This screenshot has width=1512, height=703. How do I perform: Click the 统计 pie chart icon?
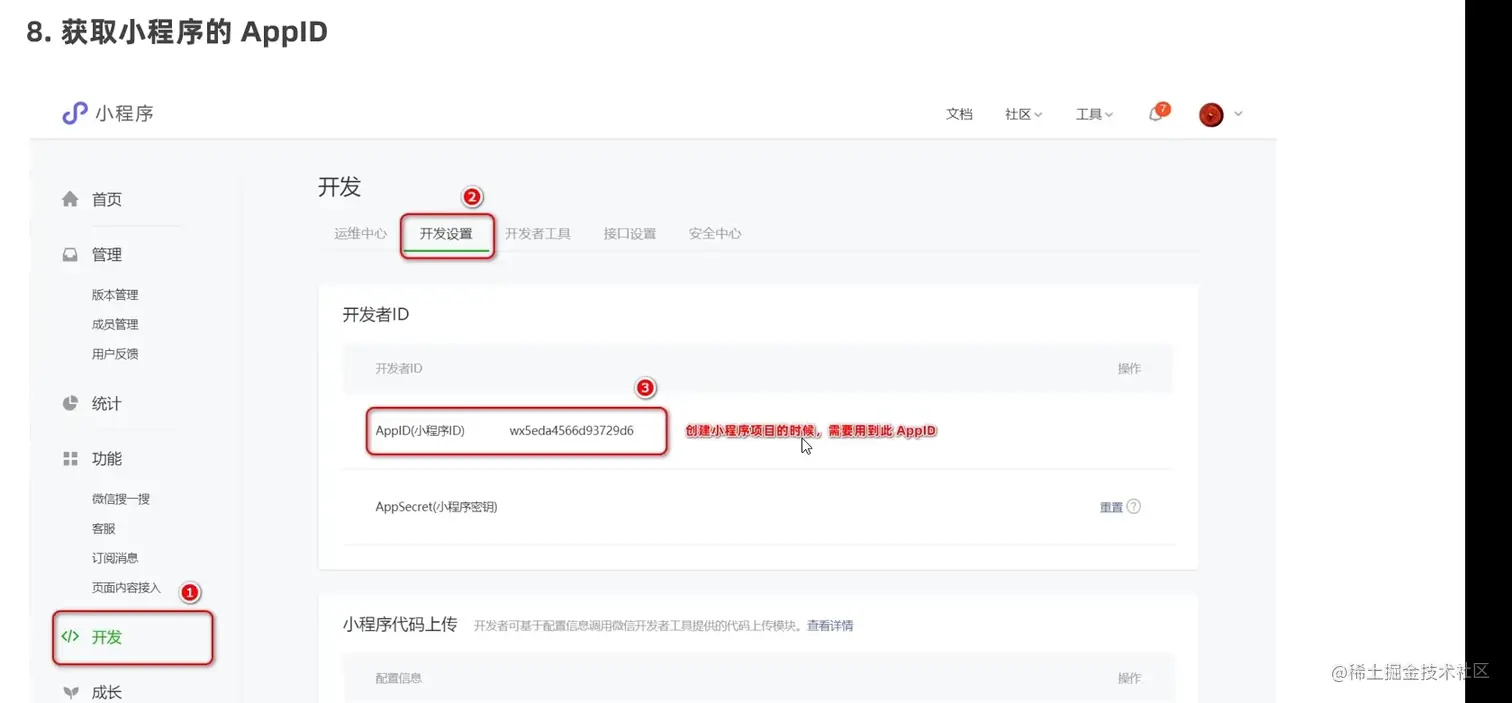coord(70,404)
